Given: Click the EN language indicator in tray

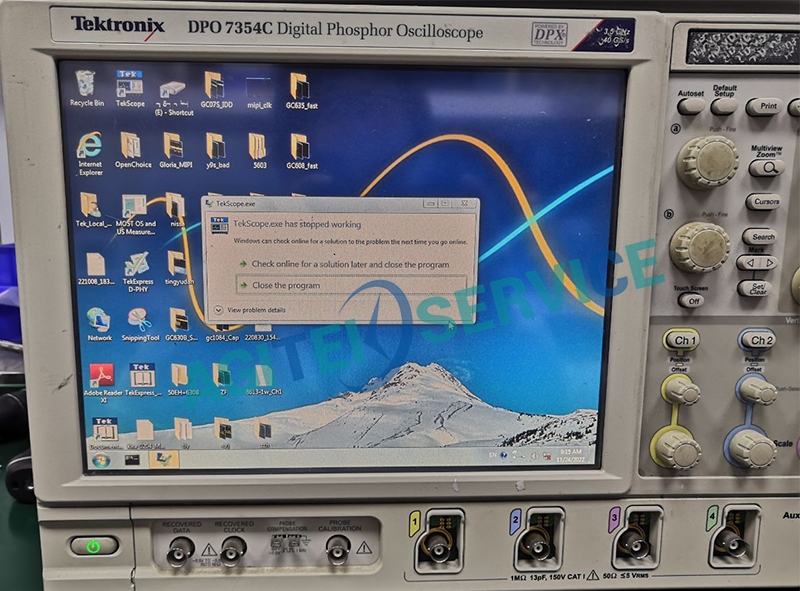Looking at the screenshot, I should (x=492, y=454).
